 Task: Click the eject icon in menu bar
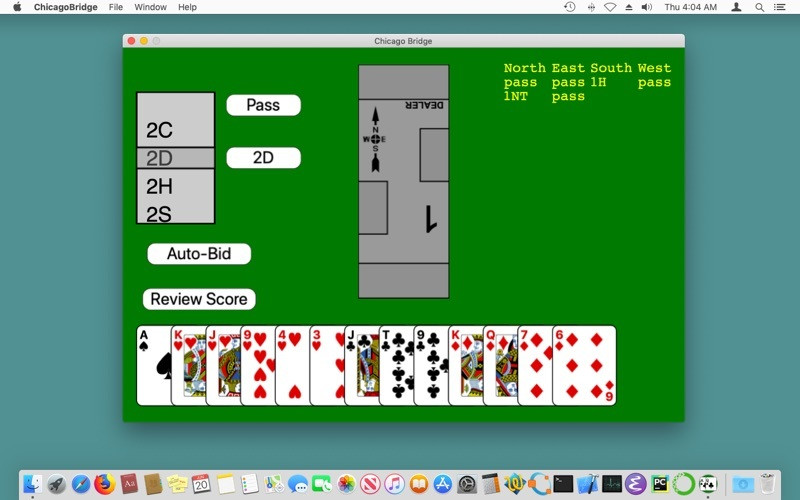(629, 7)
